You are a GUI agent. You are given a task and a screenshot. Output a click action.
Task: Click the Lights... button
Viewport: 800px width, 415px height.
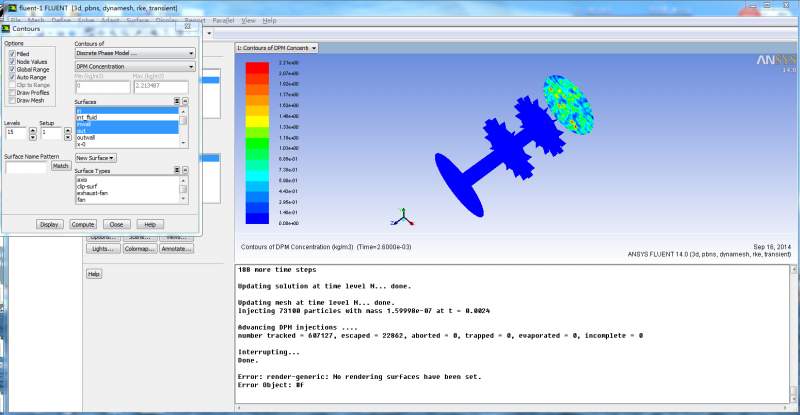tap(103, 249)
